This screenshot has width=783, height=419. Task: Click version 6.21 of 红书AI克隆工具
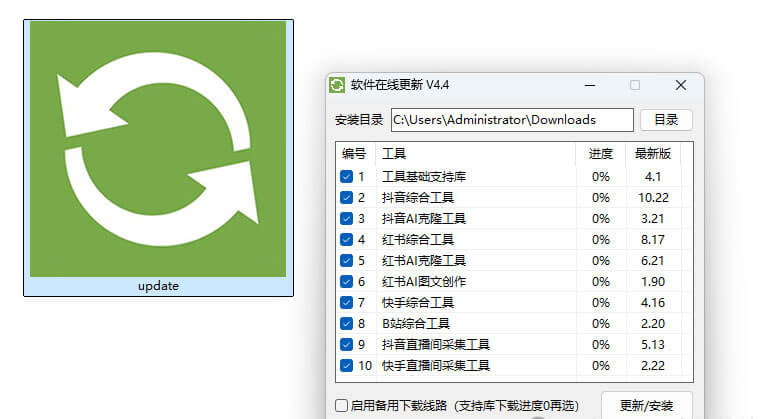(x=653, y=261)
